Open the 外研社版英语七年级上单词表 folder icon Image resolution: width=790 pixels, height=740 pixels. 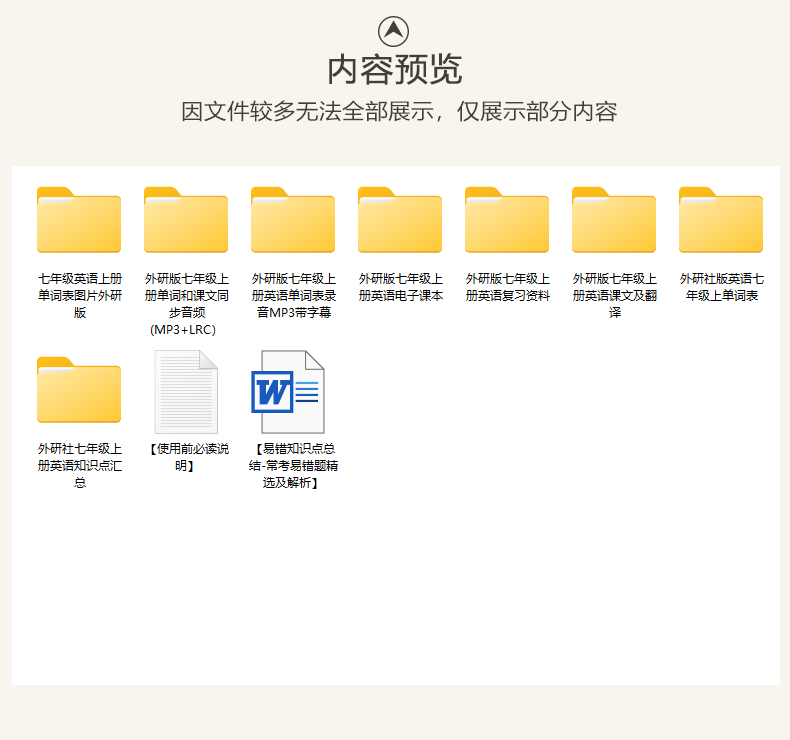721,220
